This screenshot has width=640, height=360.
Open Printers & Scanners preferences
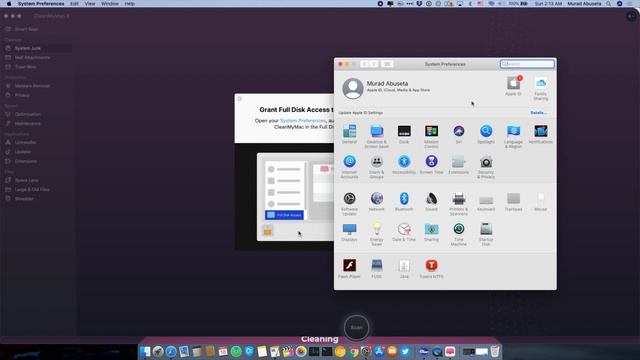pos(459,204)
